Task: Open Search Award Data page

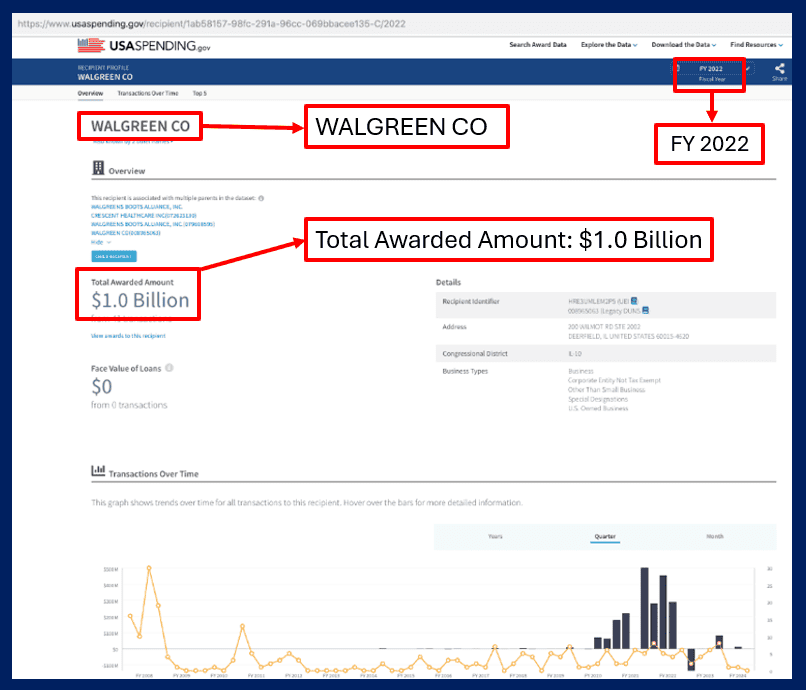Action: 538,45
